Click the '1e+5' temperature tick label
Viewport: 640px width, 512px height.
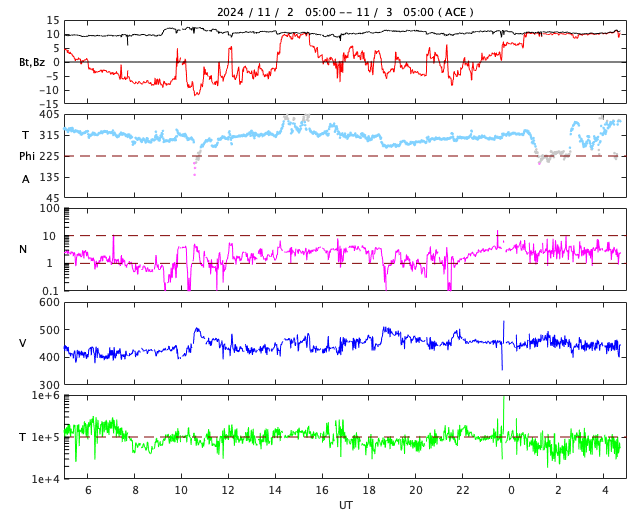click(x=45, y=437)
